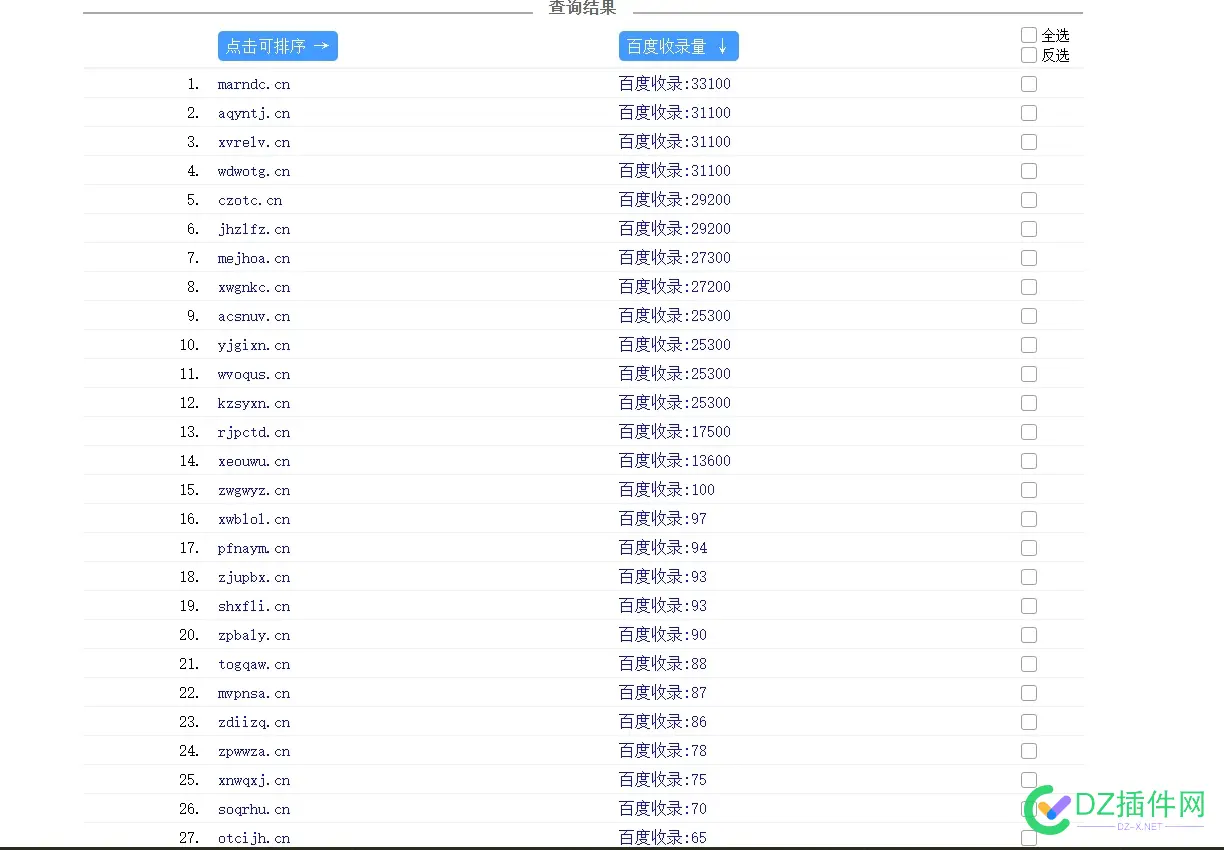Toggle the 反选 invert selection checkbox
The width and height of the screenshot is (1224, 850).
tap(1029, 55)
